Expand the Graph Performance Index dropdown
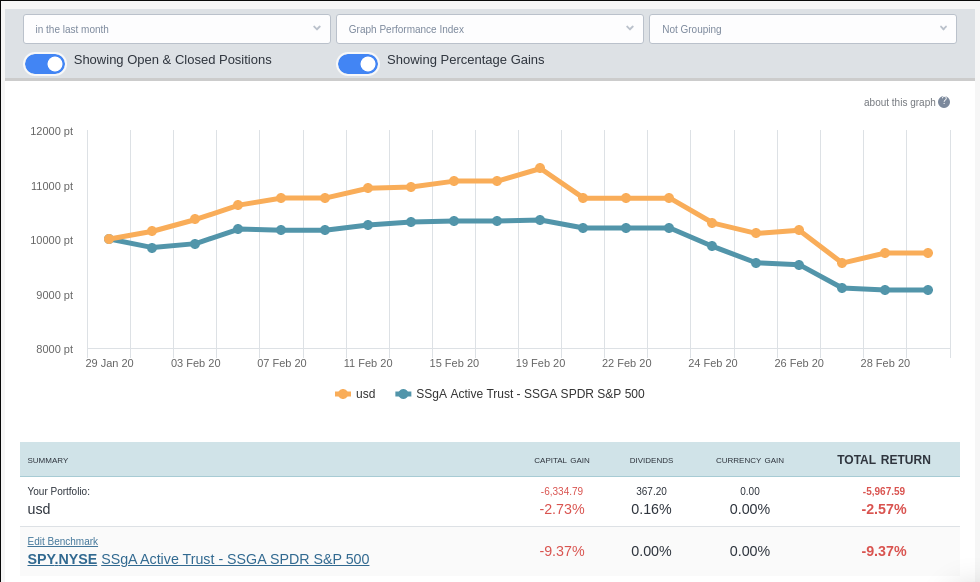 click(490, 29)
